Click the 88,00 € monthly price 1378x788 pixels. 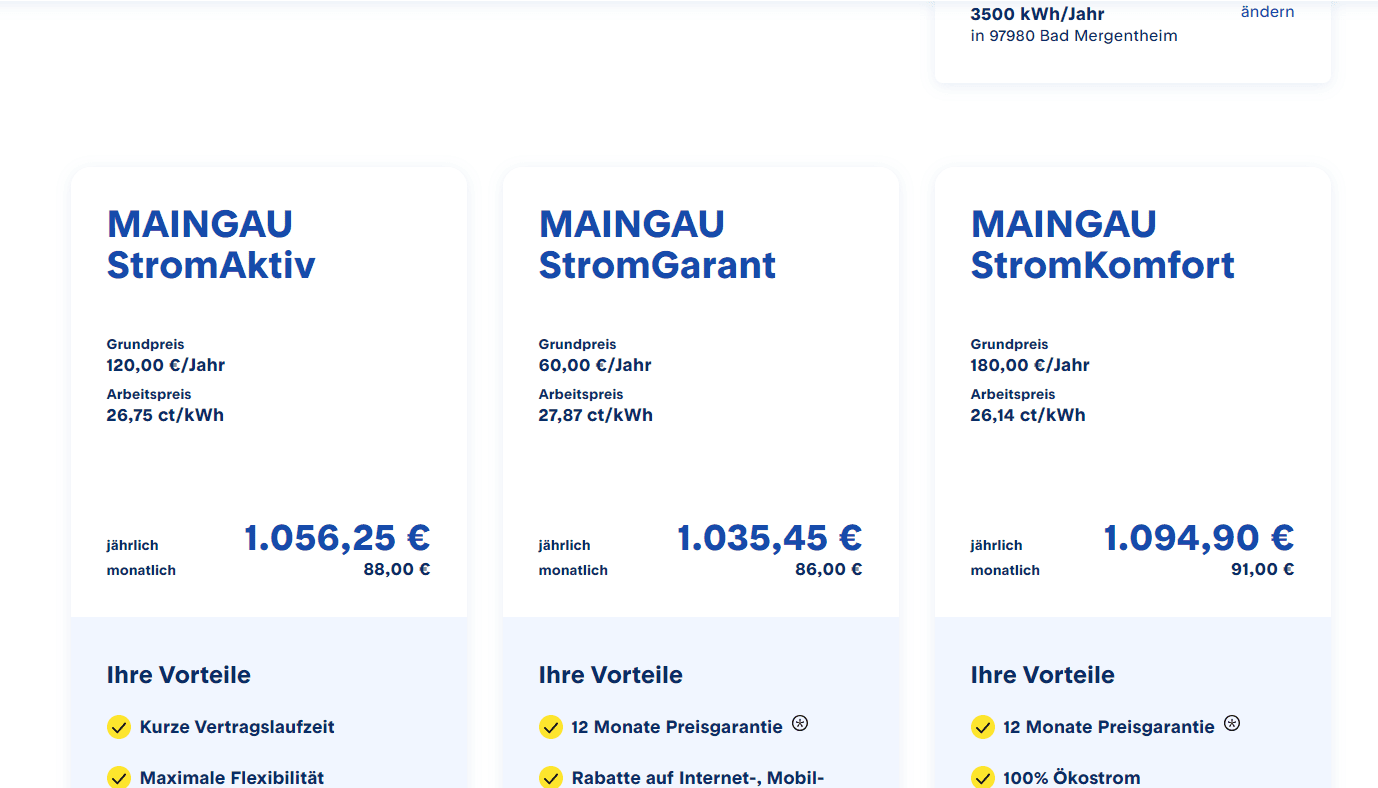click(397, 570)
